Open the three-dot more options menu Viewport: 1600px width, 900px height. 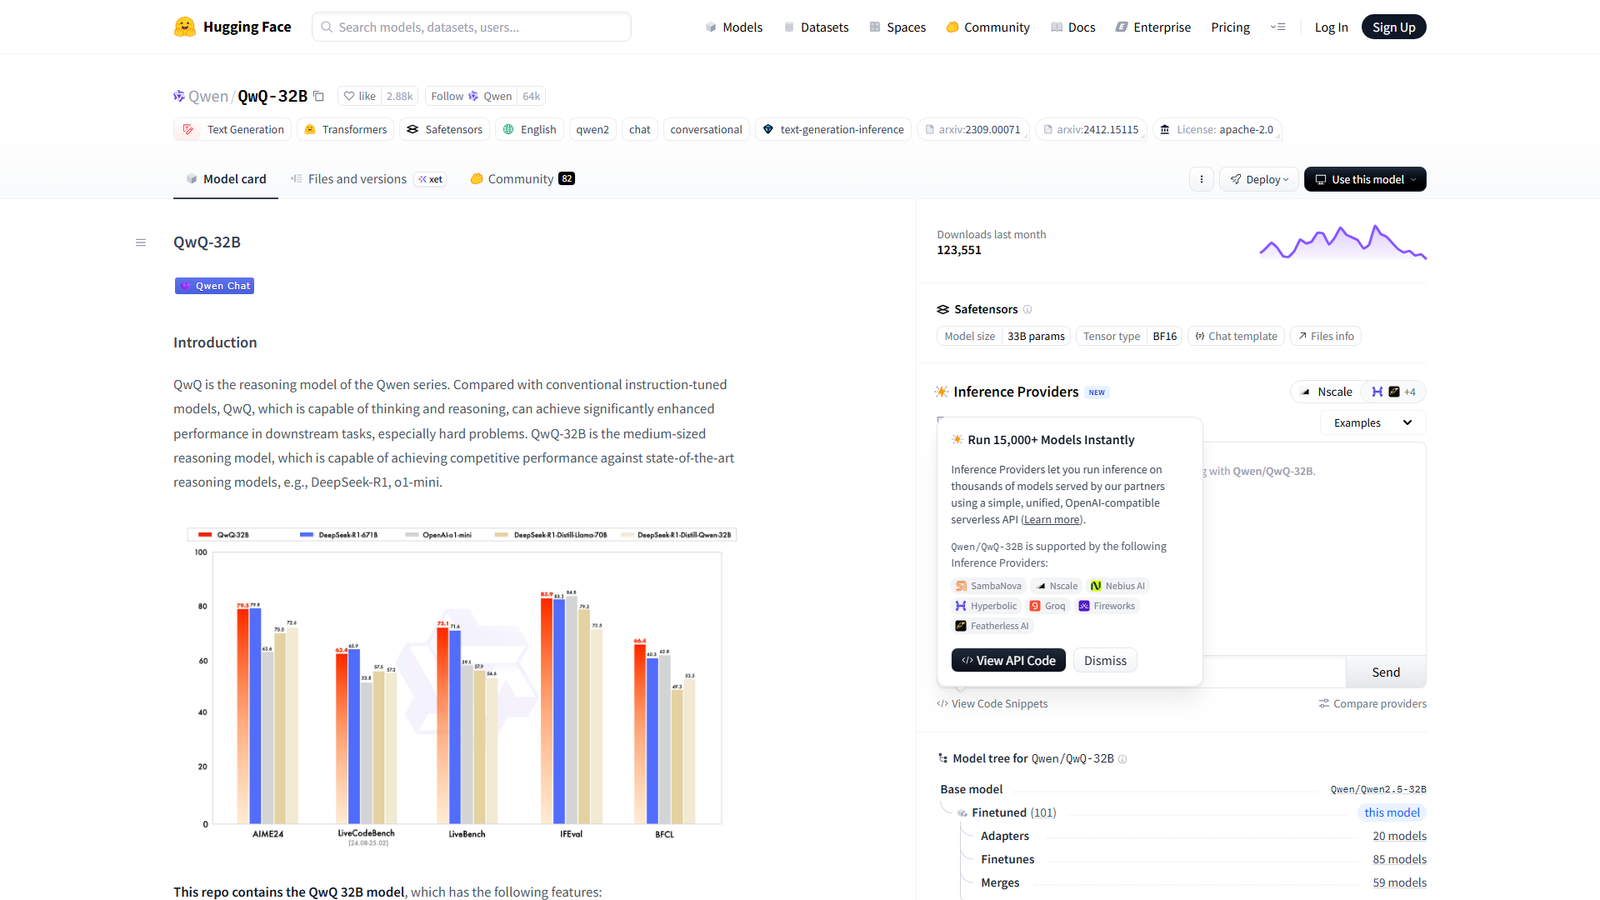[x=1201, y=179]
